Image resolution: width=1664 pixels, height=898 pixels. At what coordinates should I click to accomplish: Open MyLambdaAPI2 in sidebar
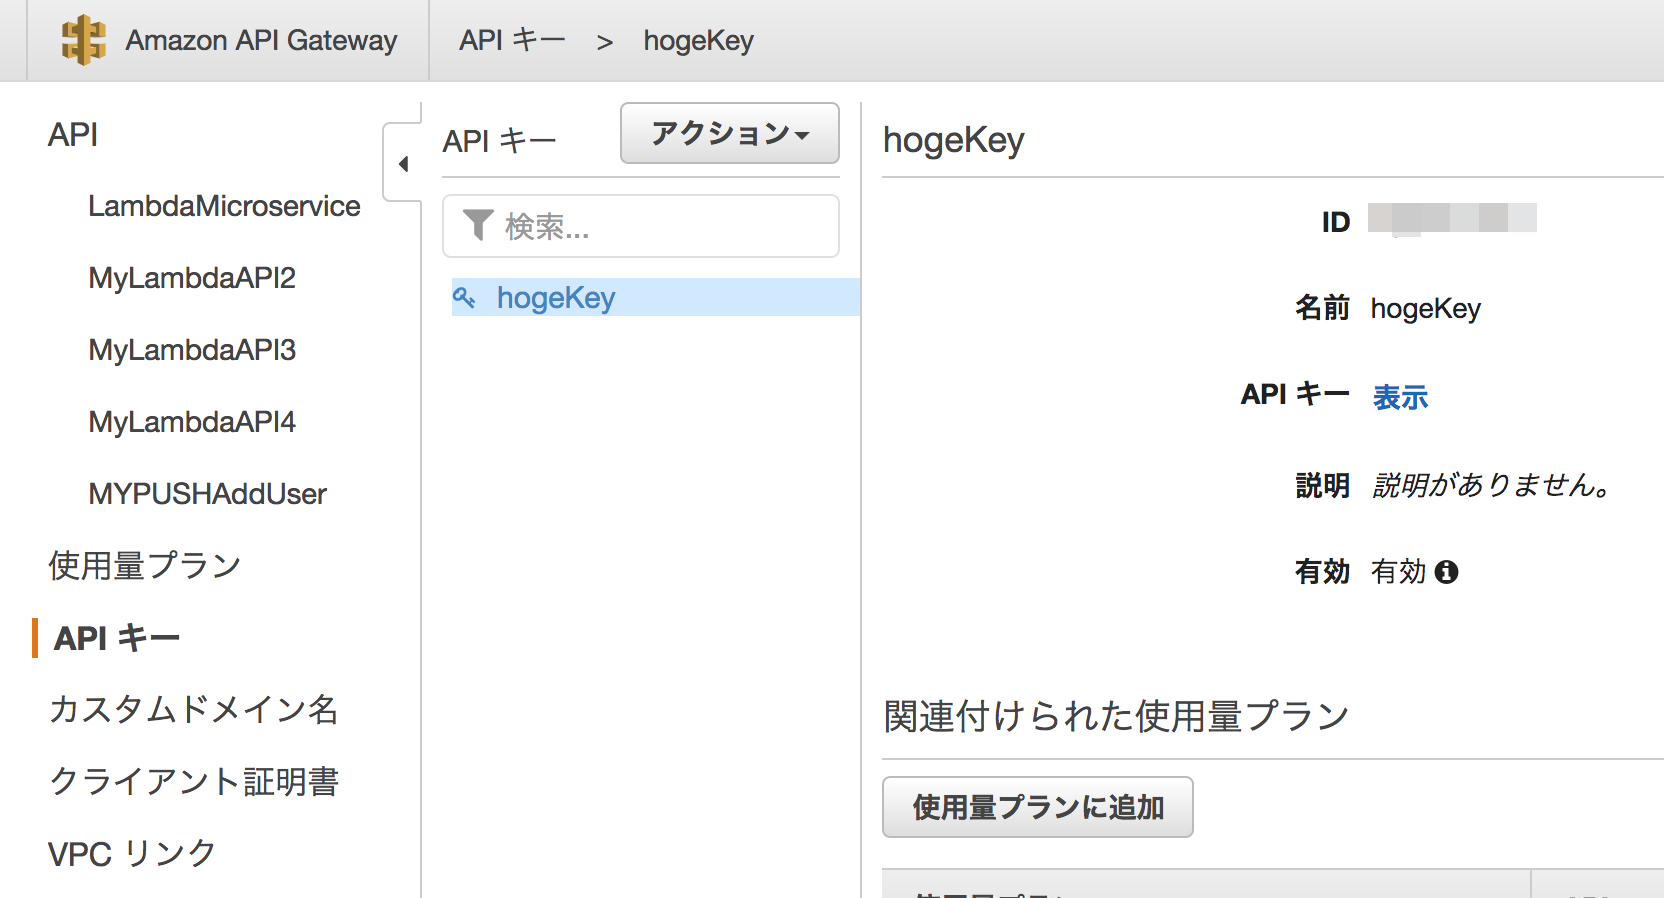192,278
